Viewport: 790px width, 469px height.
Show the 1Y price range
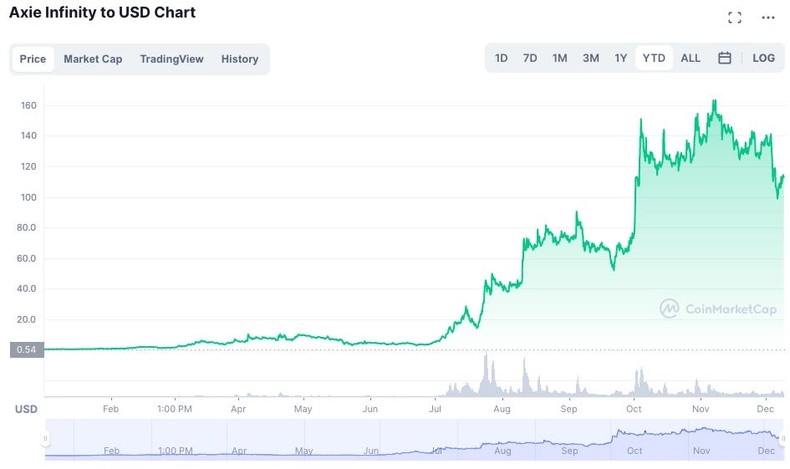point(621,58)
